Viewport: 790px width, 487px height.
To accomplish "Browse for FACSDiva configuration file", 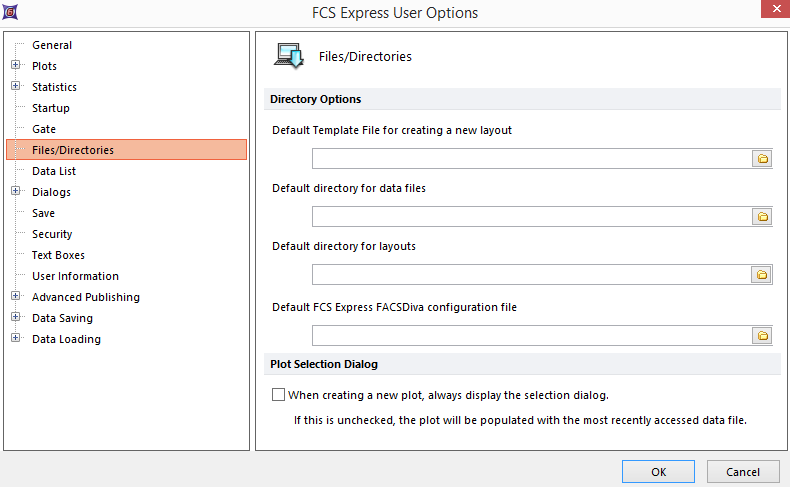I will pos(761,336).
